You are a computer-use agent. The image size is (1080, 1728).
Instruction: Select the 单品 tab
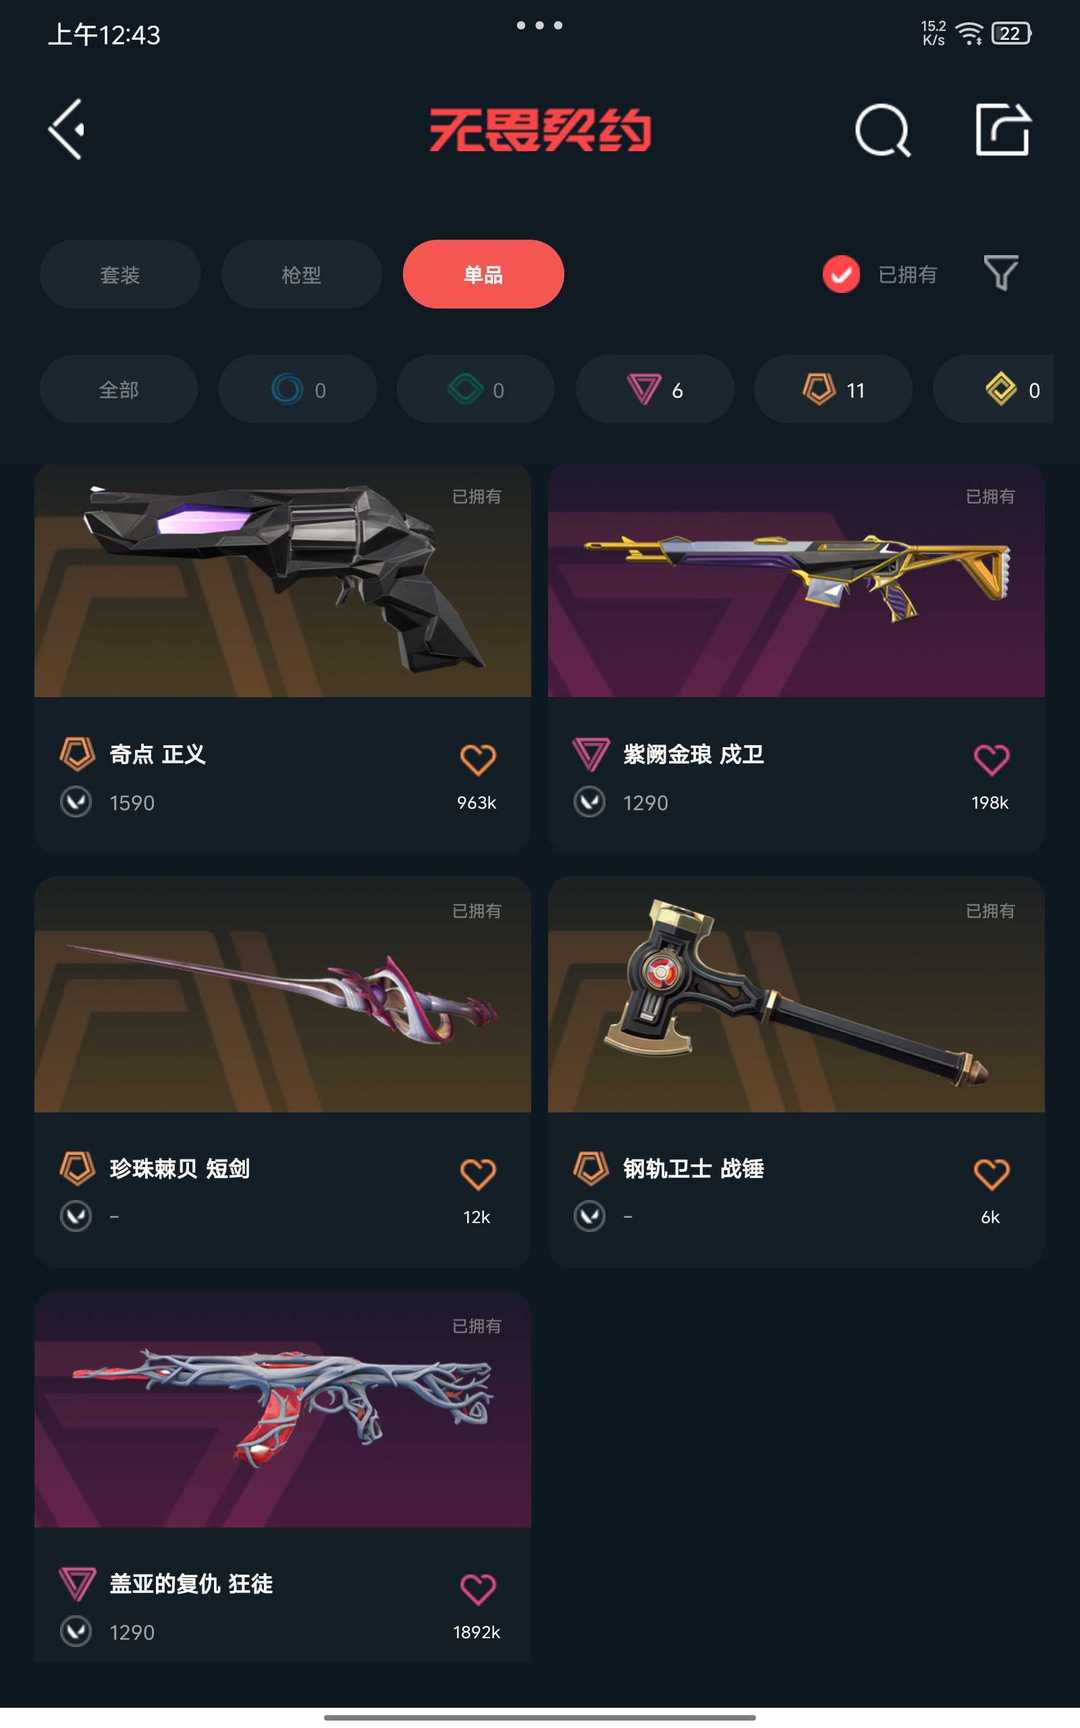483,274
